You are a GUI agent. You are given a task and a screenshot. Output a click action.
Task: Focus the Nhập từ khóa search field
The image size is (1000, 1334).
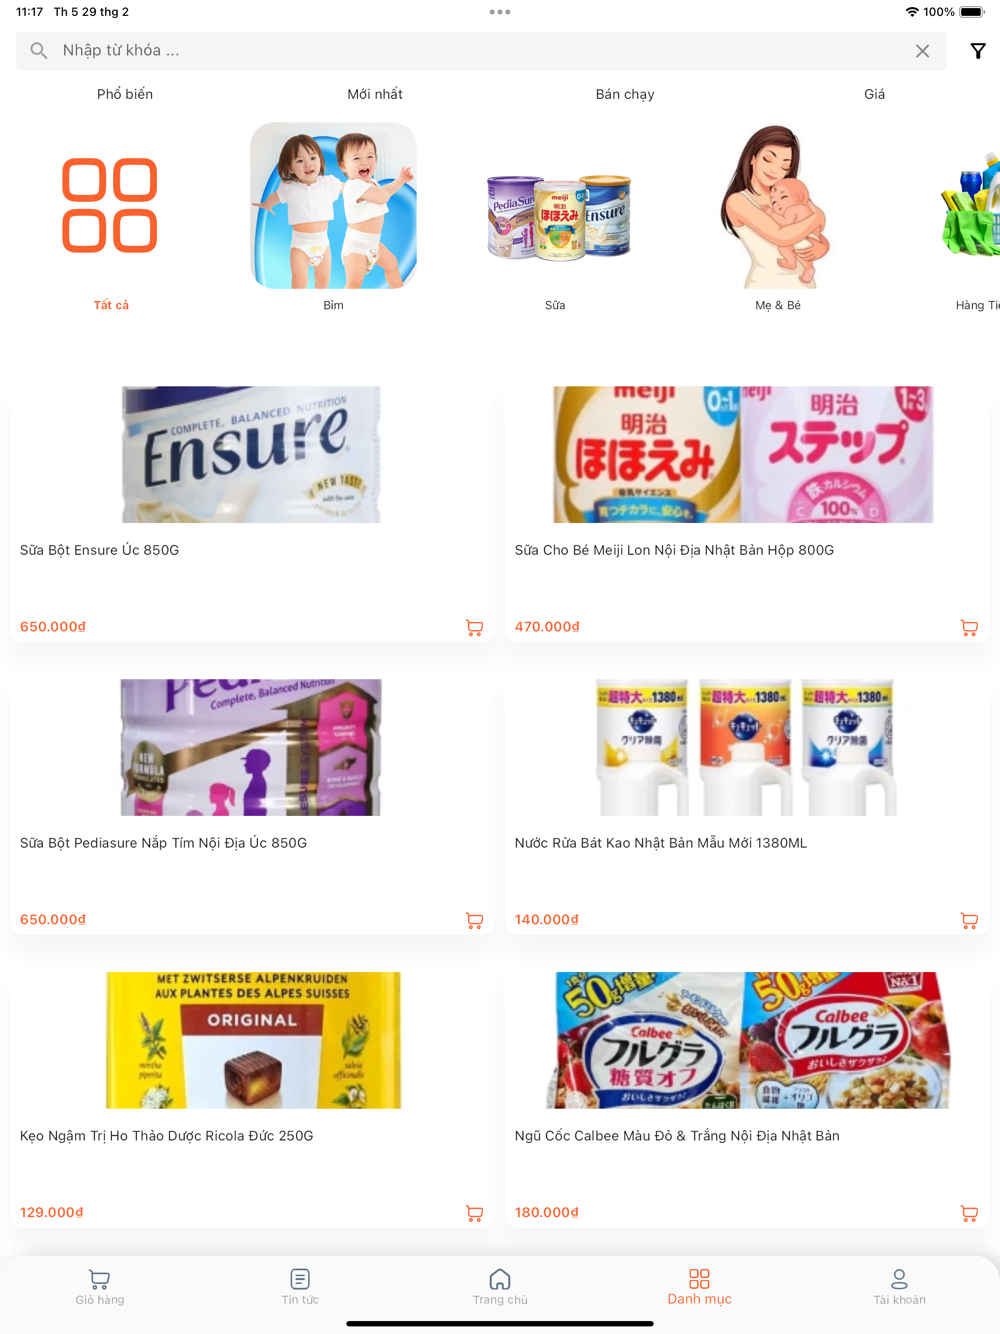tap(470, 51)
